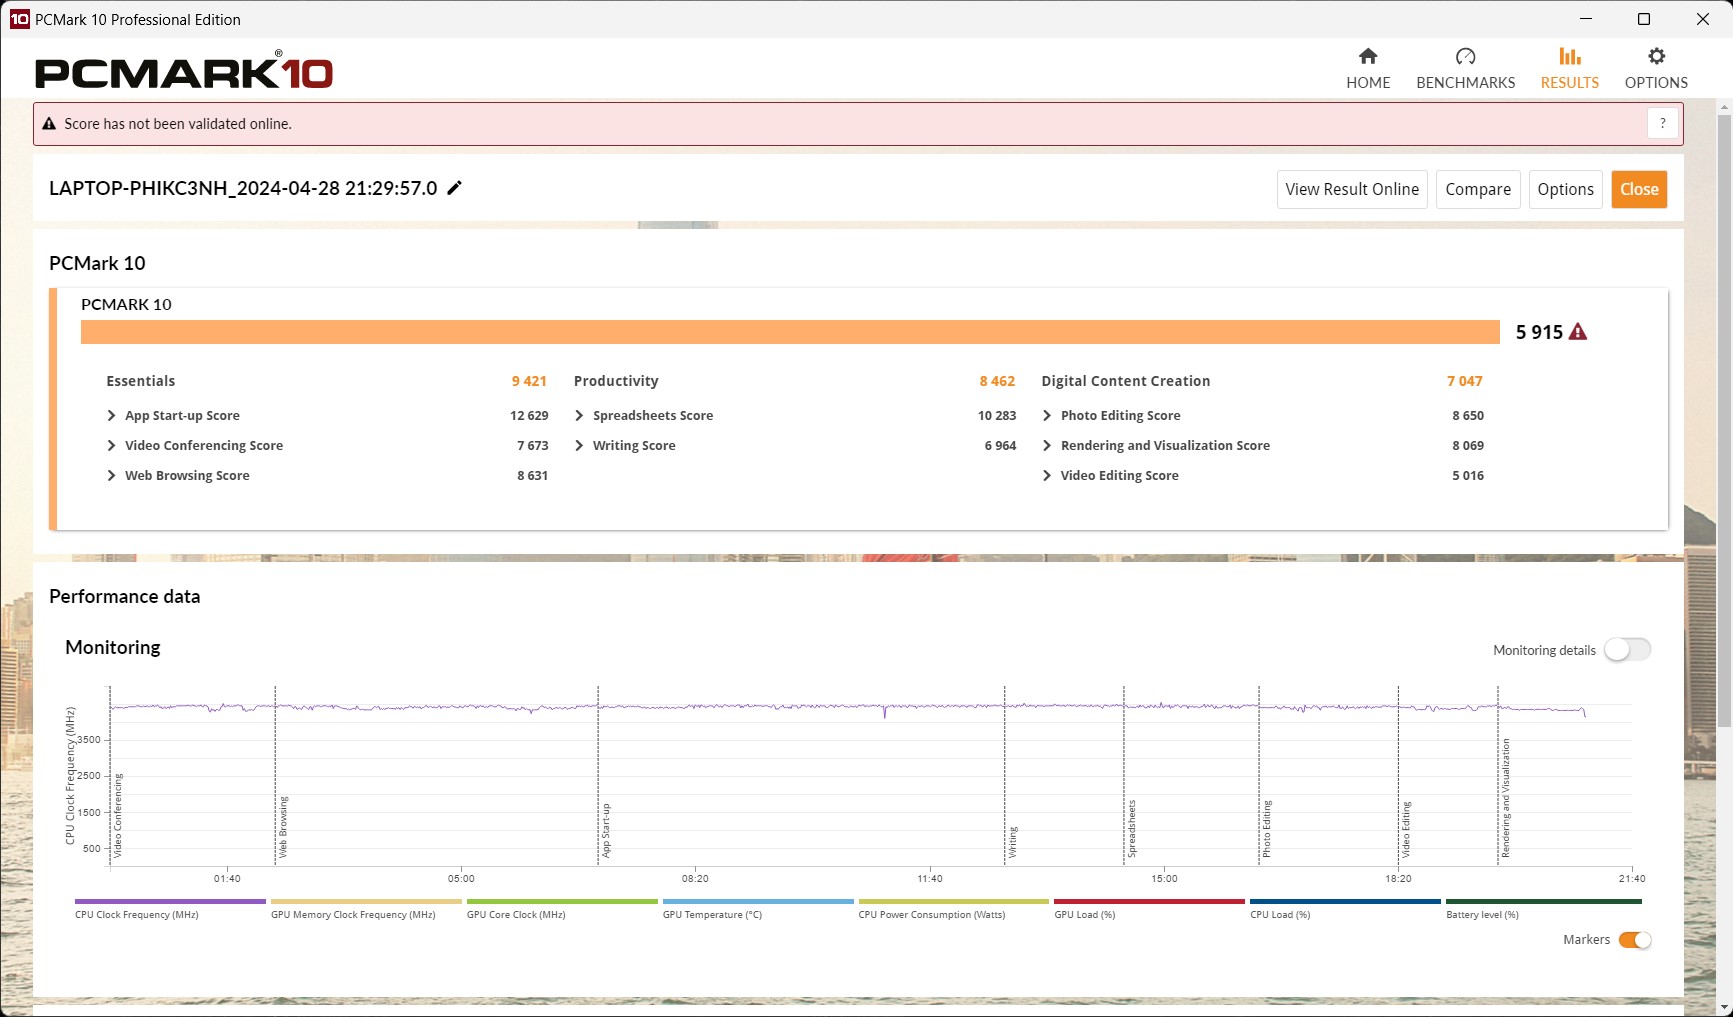Click the Home house icon
The width and height of the screenshot is (1733, 1017).
tap(1368, 56)
